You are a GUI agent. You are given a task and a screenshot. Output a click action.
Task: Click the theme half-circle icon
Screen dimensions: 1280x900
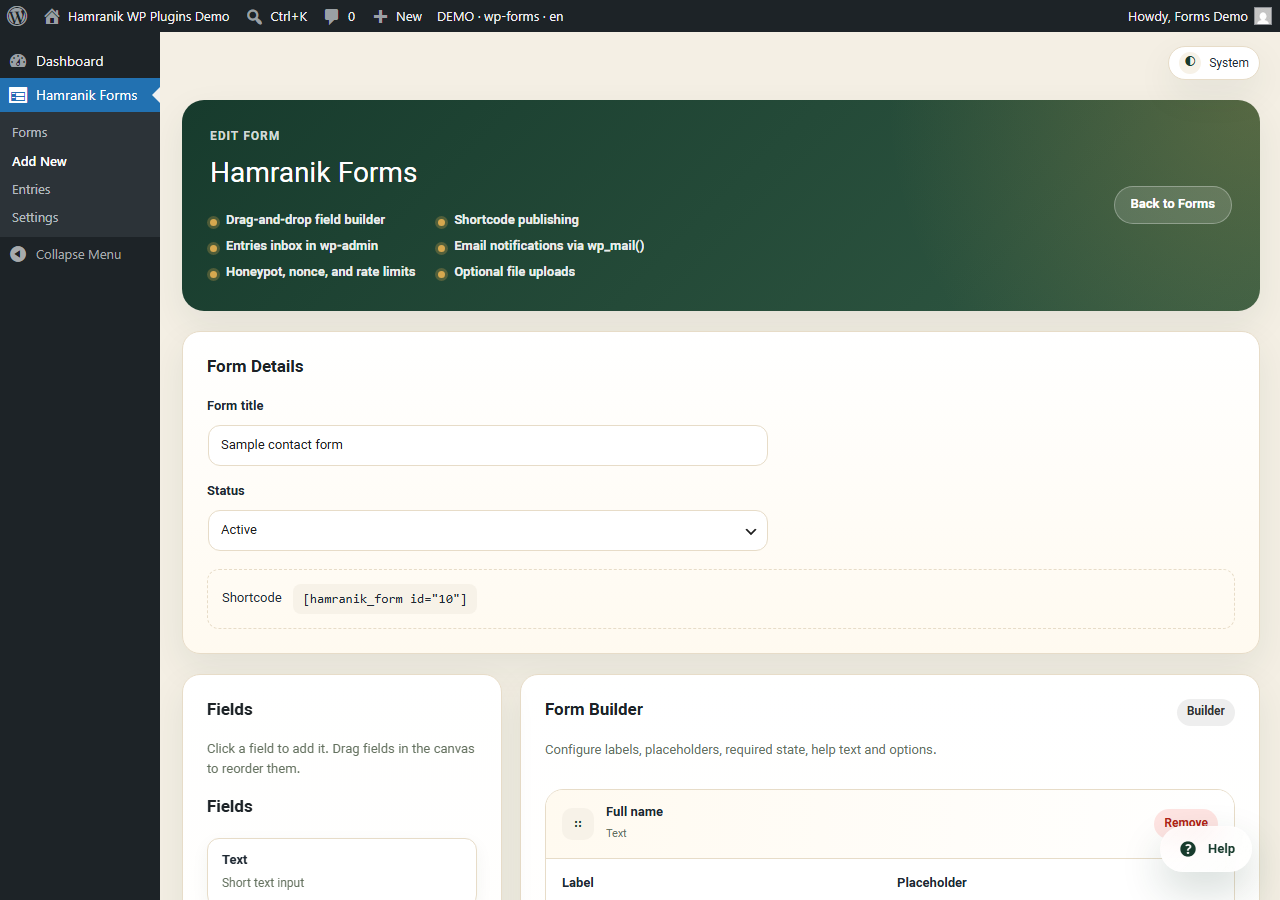(x=1190, y=62)
